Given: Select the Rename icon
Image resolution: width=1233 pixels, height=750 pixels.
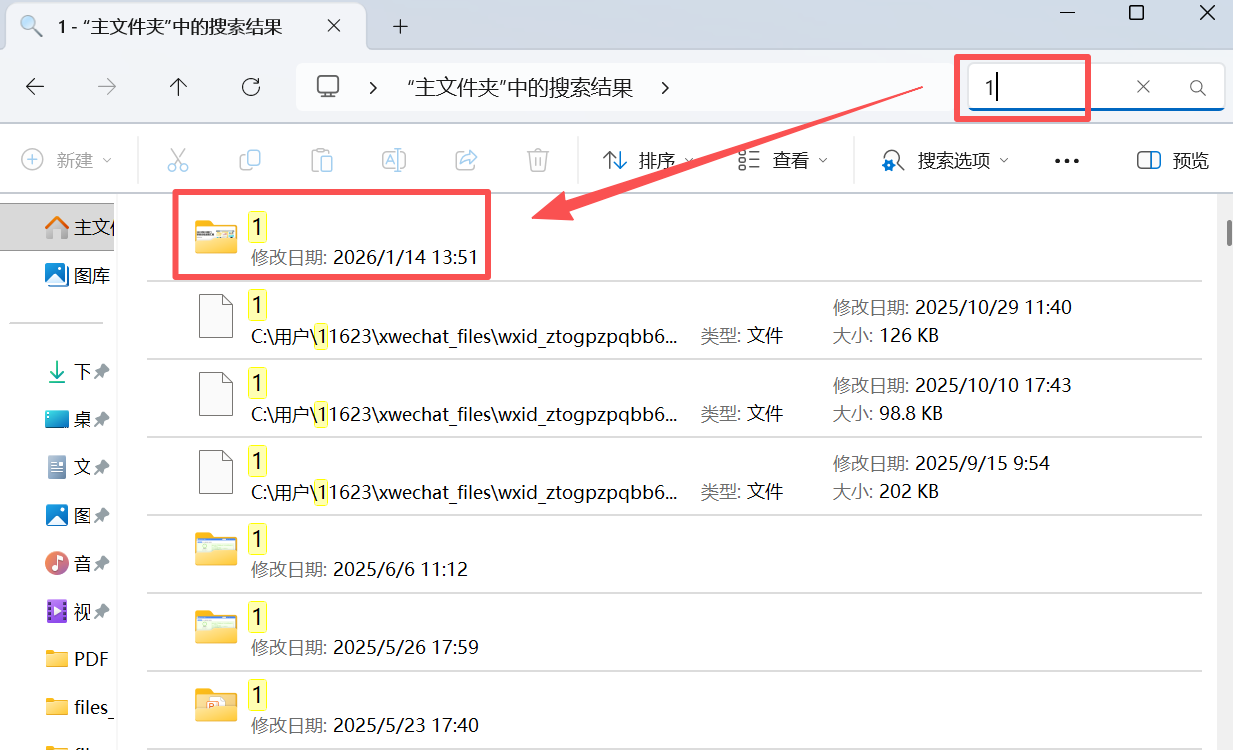Looking at the screenshot, I should pyautogui.click(x=393, y=159).
